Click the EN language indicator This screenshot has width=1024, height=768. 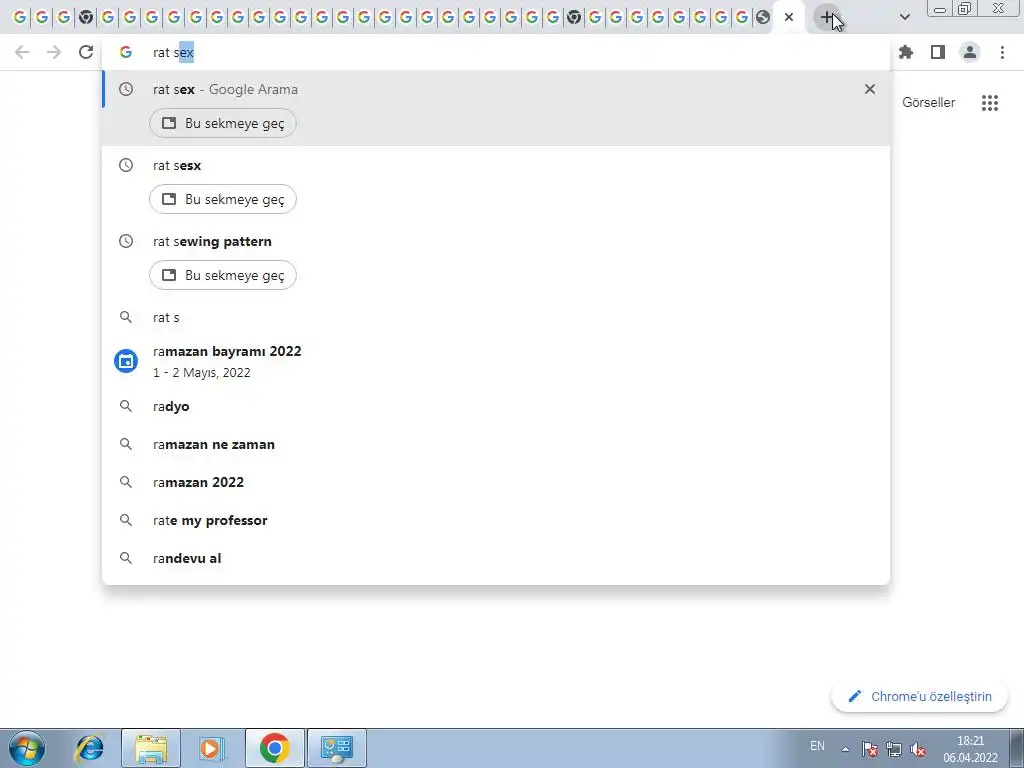click(817, 746)
